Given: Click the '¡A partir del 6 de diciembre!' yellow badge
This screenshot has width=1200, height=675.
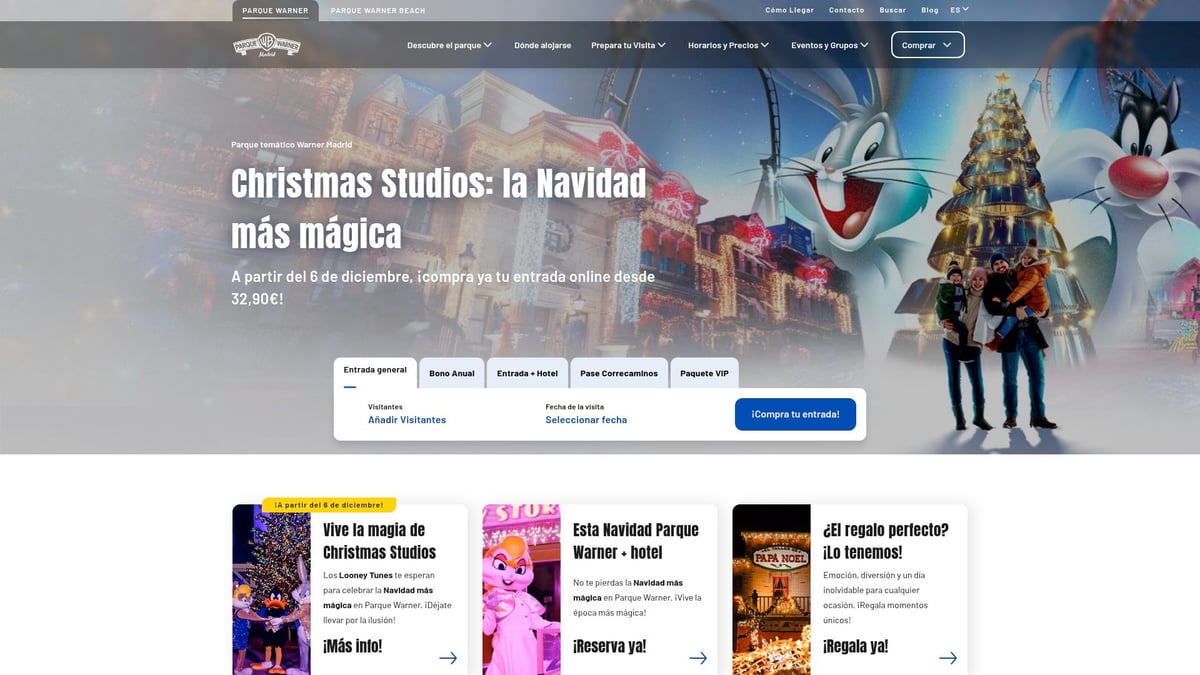Looking at the screenshot, I should (329, 505).
